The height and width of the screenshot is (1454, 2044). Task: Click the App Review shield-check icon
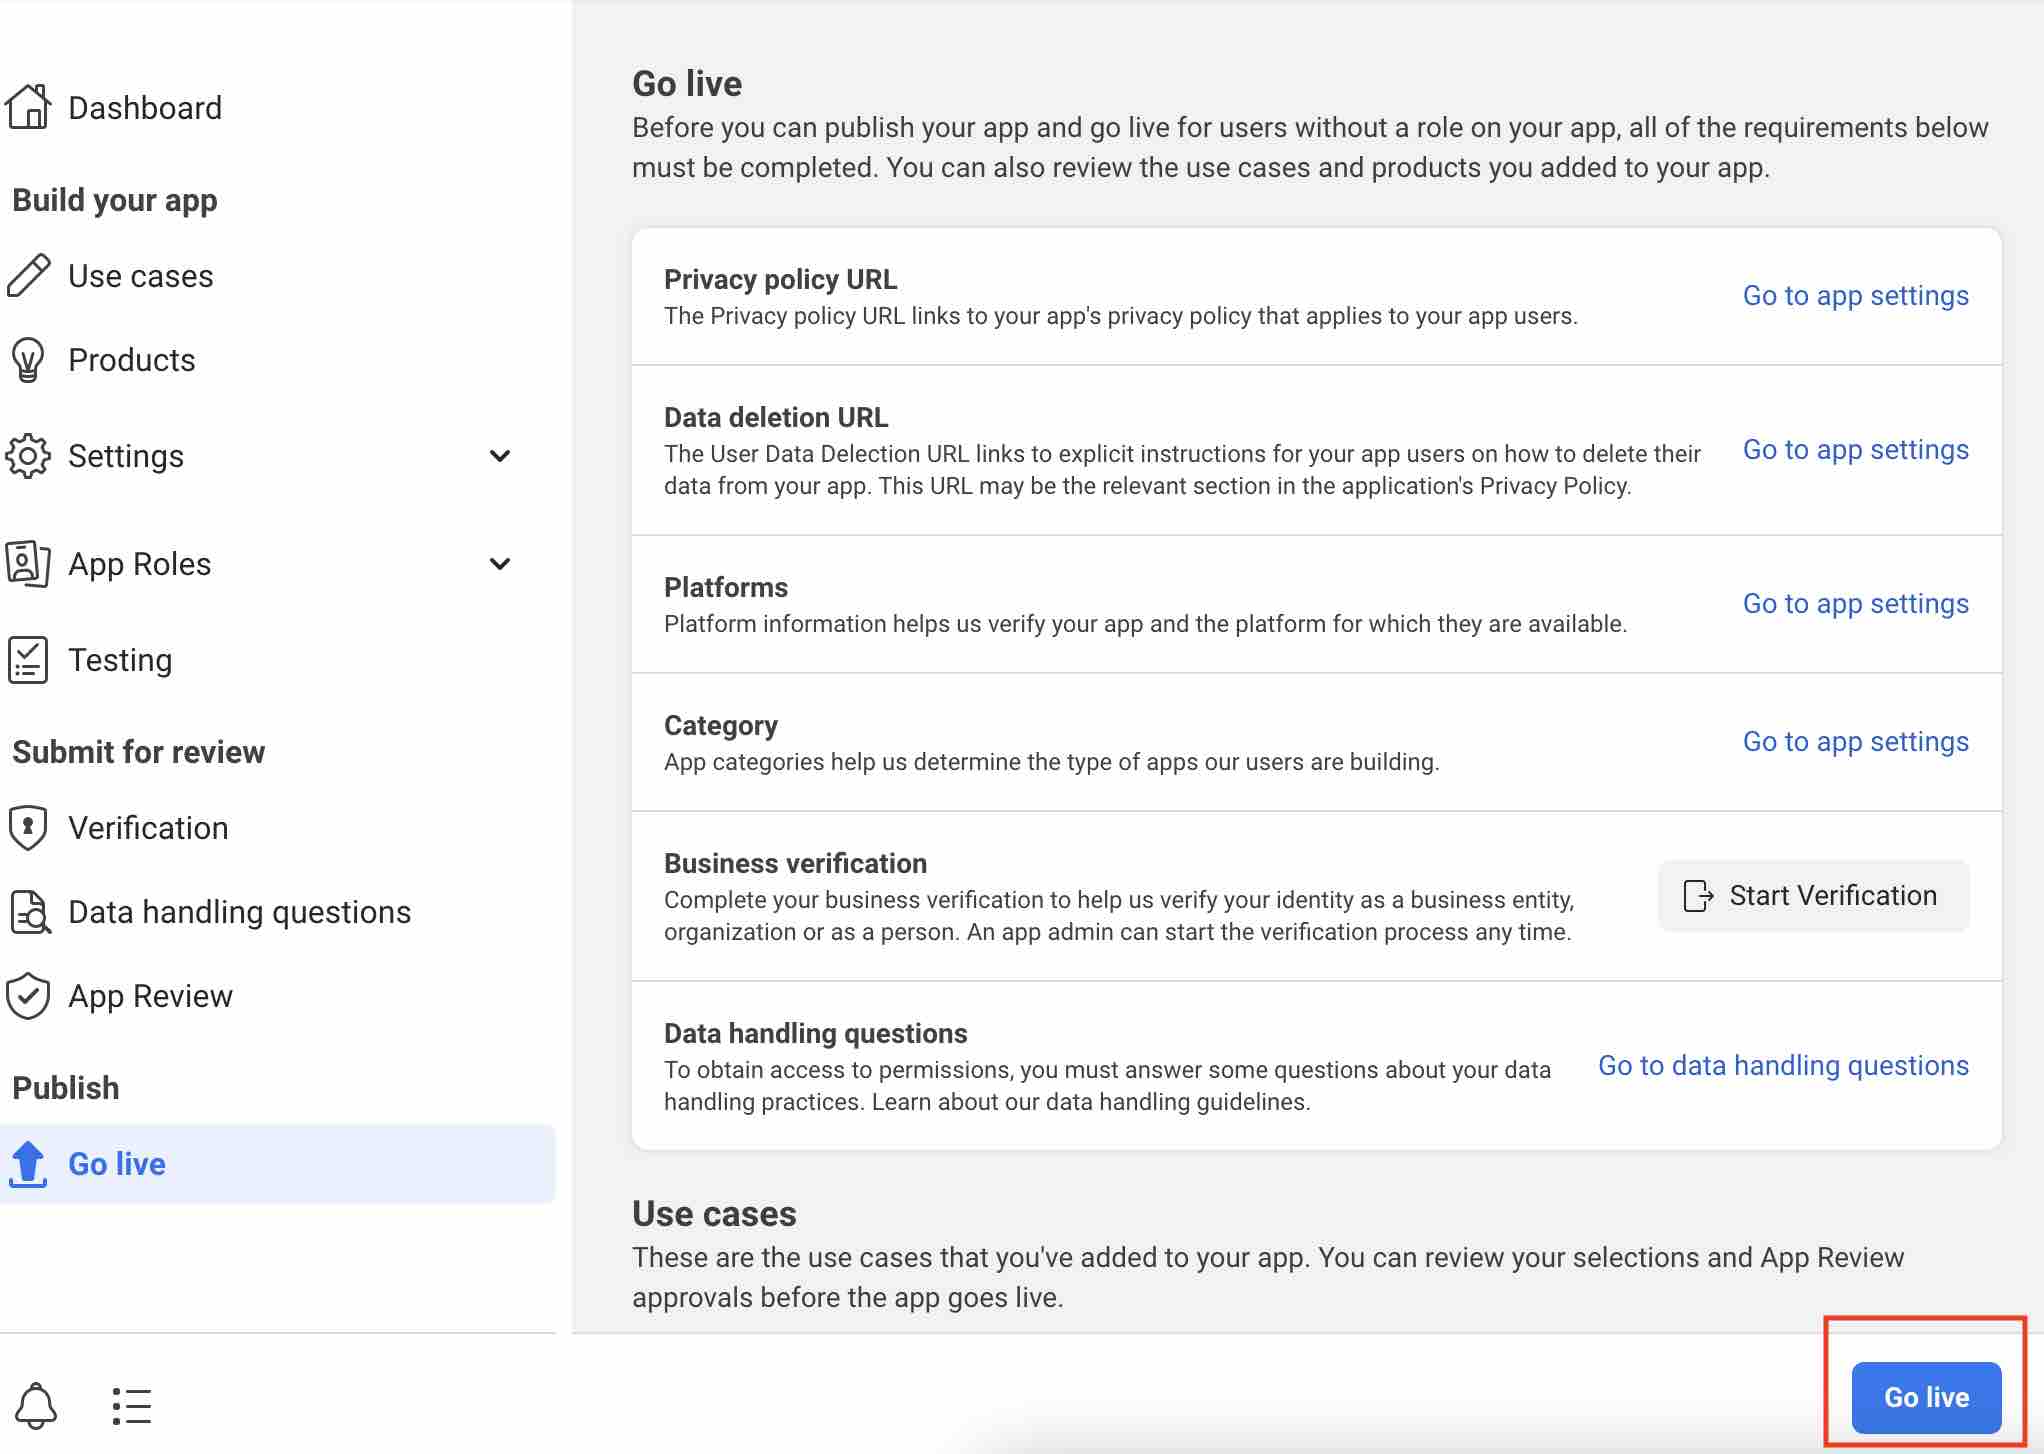[28, 996]
